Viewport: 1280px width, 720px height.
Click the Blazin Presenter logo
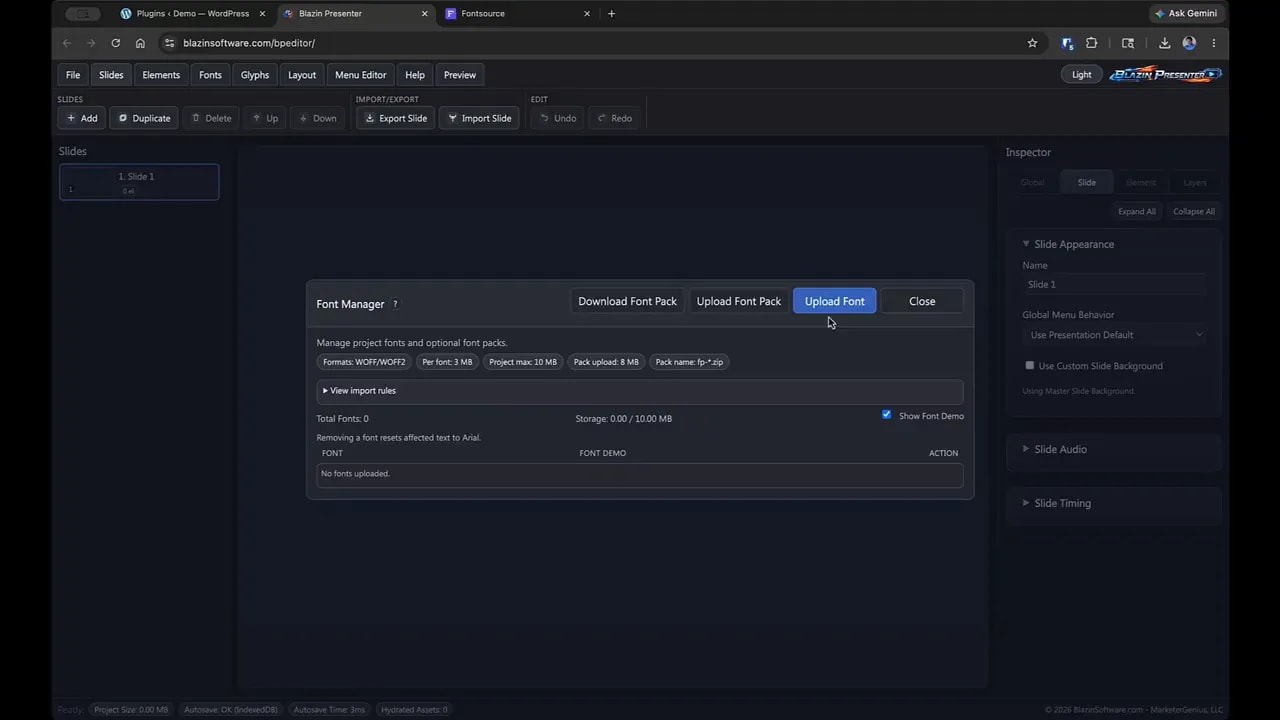point(1165,74)
